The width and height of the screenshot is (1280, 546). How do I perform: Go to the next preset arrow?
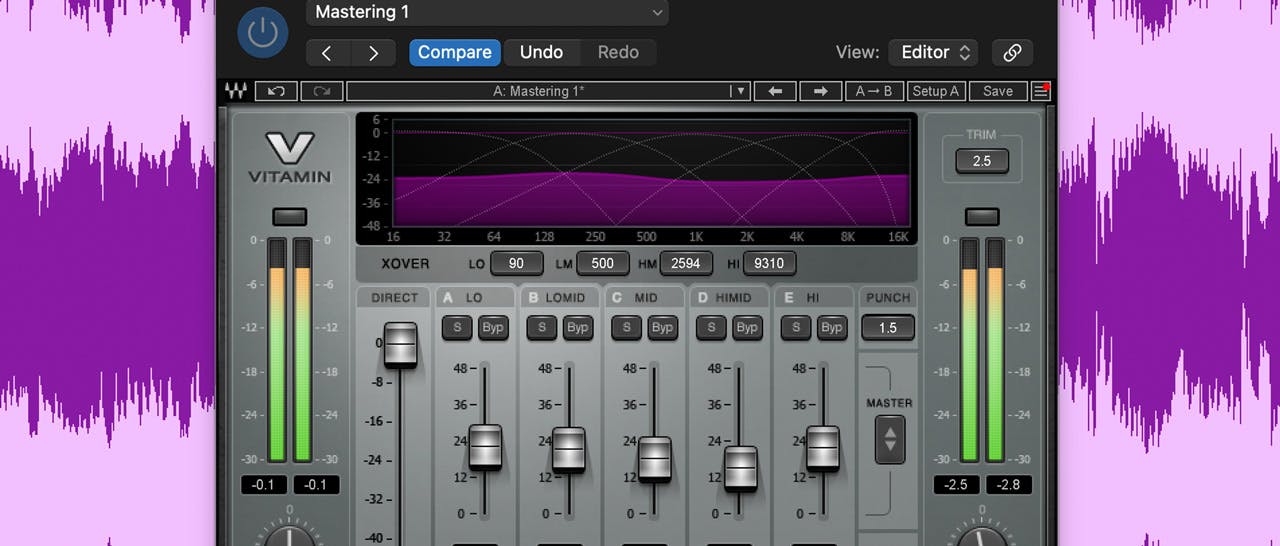[374, 53]
